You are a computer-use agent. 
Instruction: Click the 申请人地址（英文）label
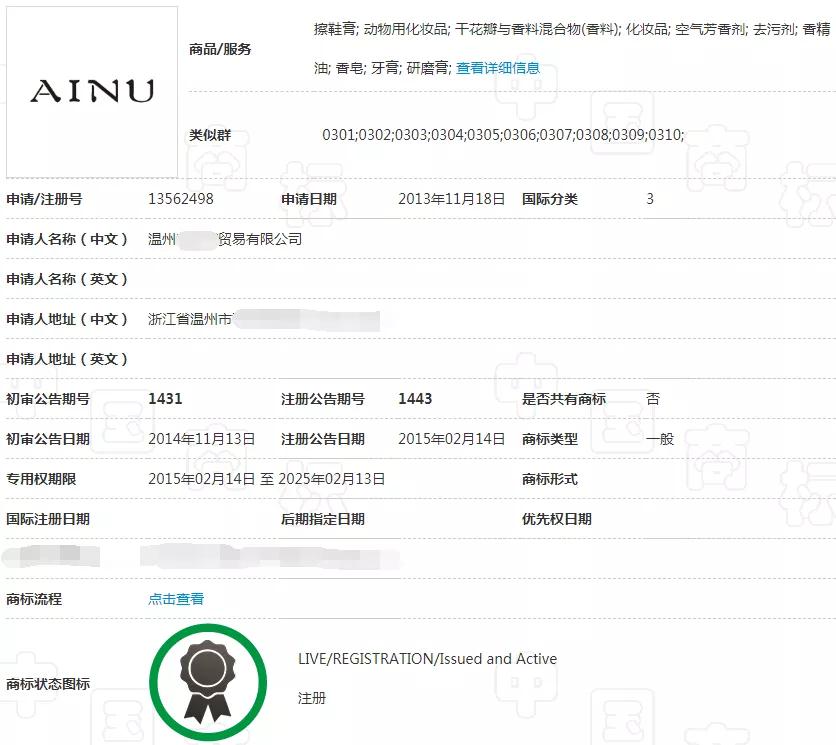(x=67, y=359)
